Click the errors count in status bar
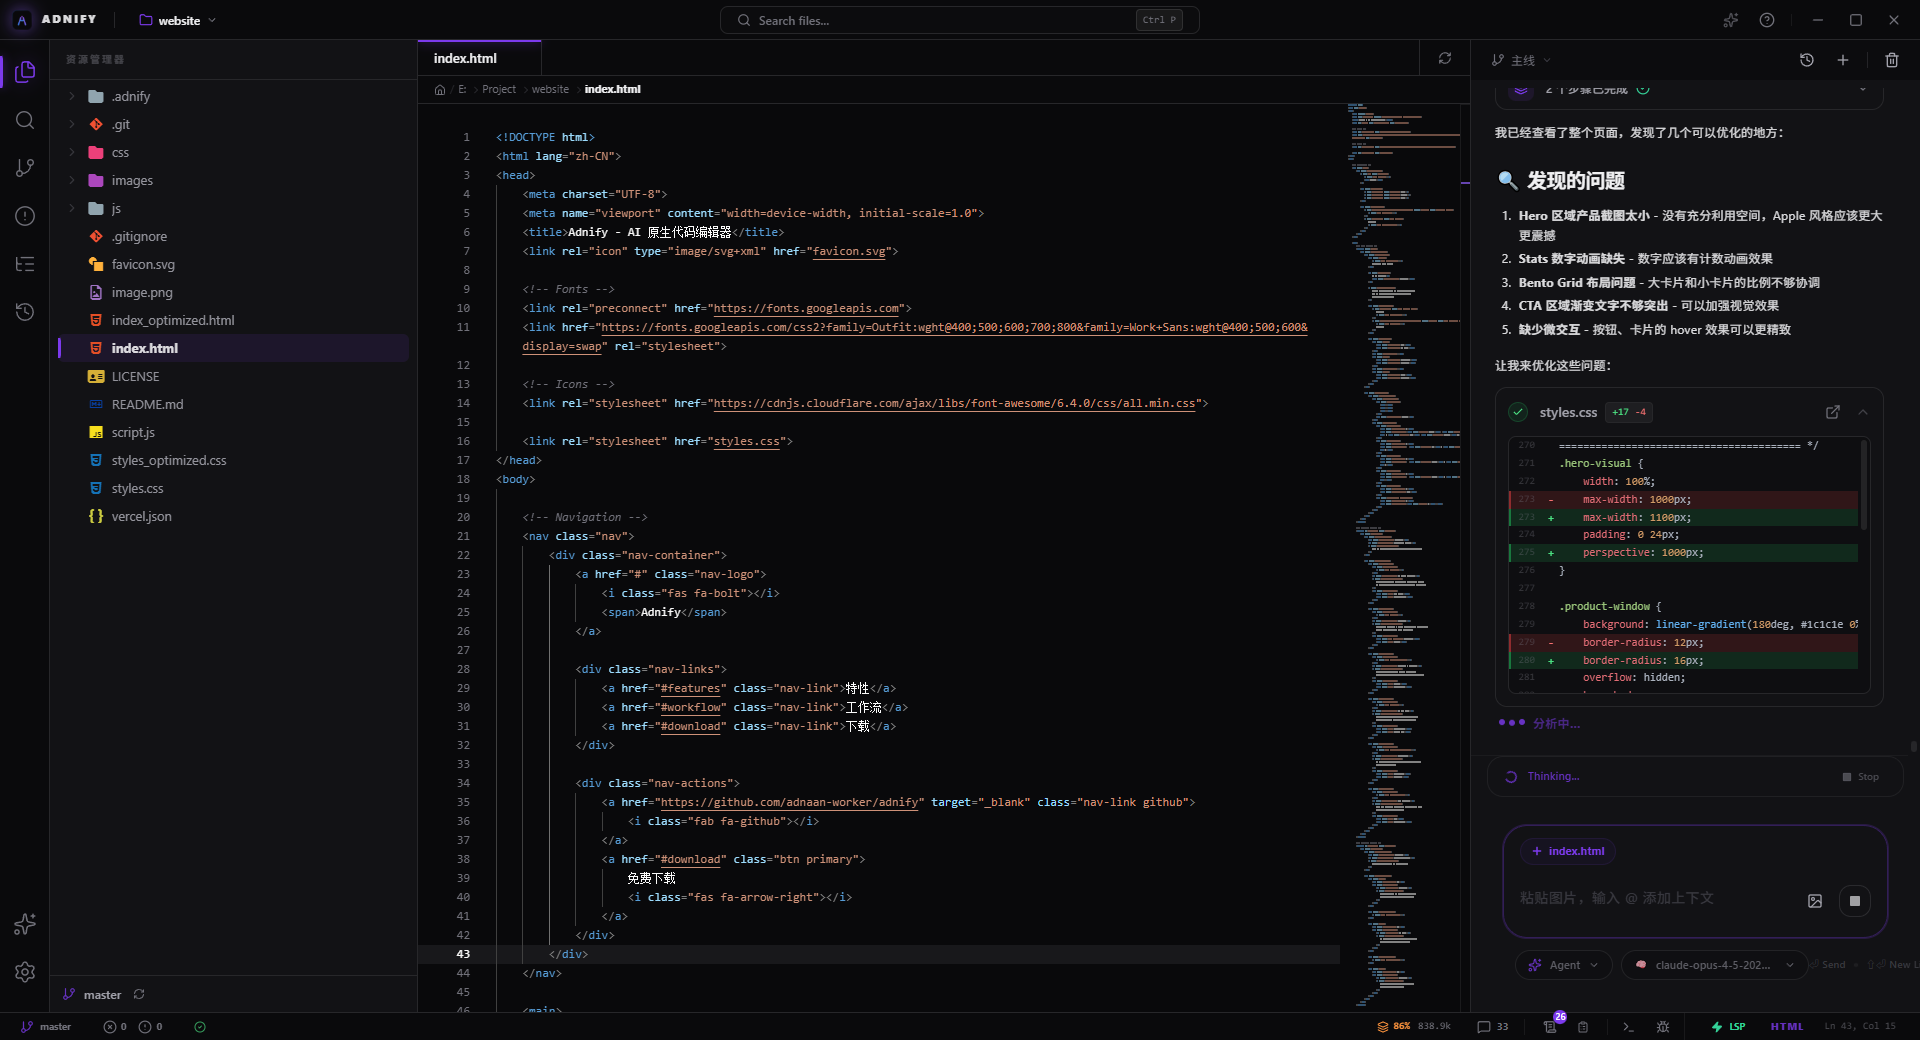1920x1040 pixels. [115, 1027]
